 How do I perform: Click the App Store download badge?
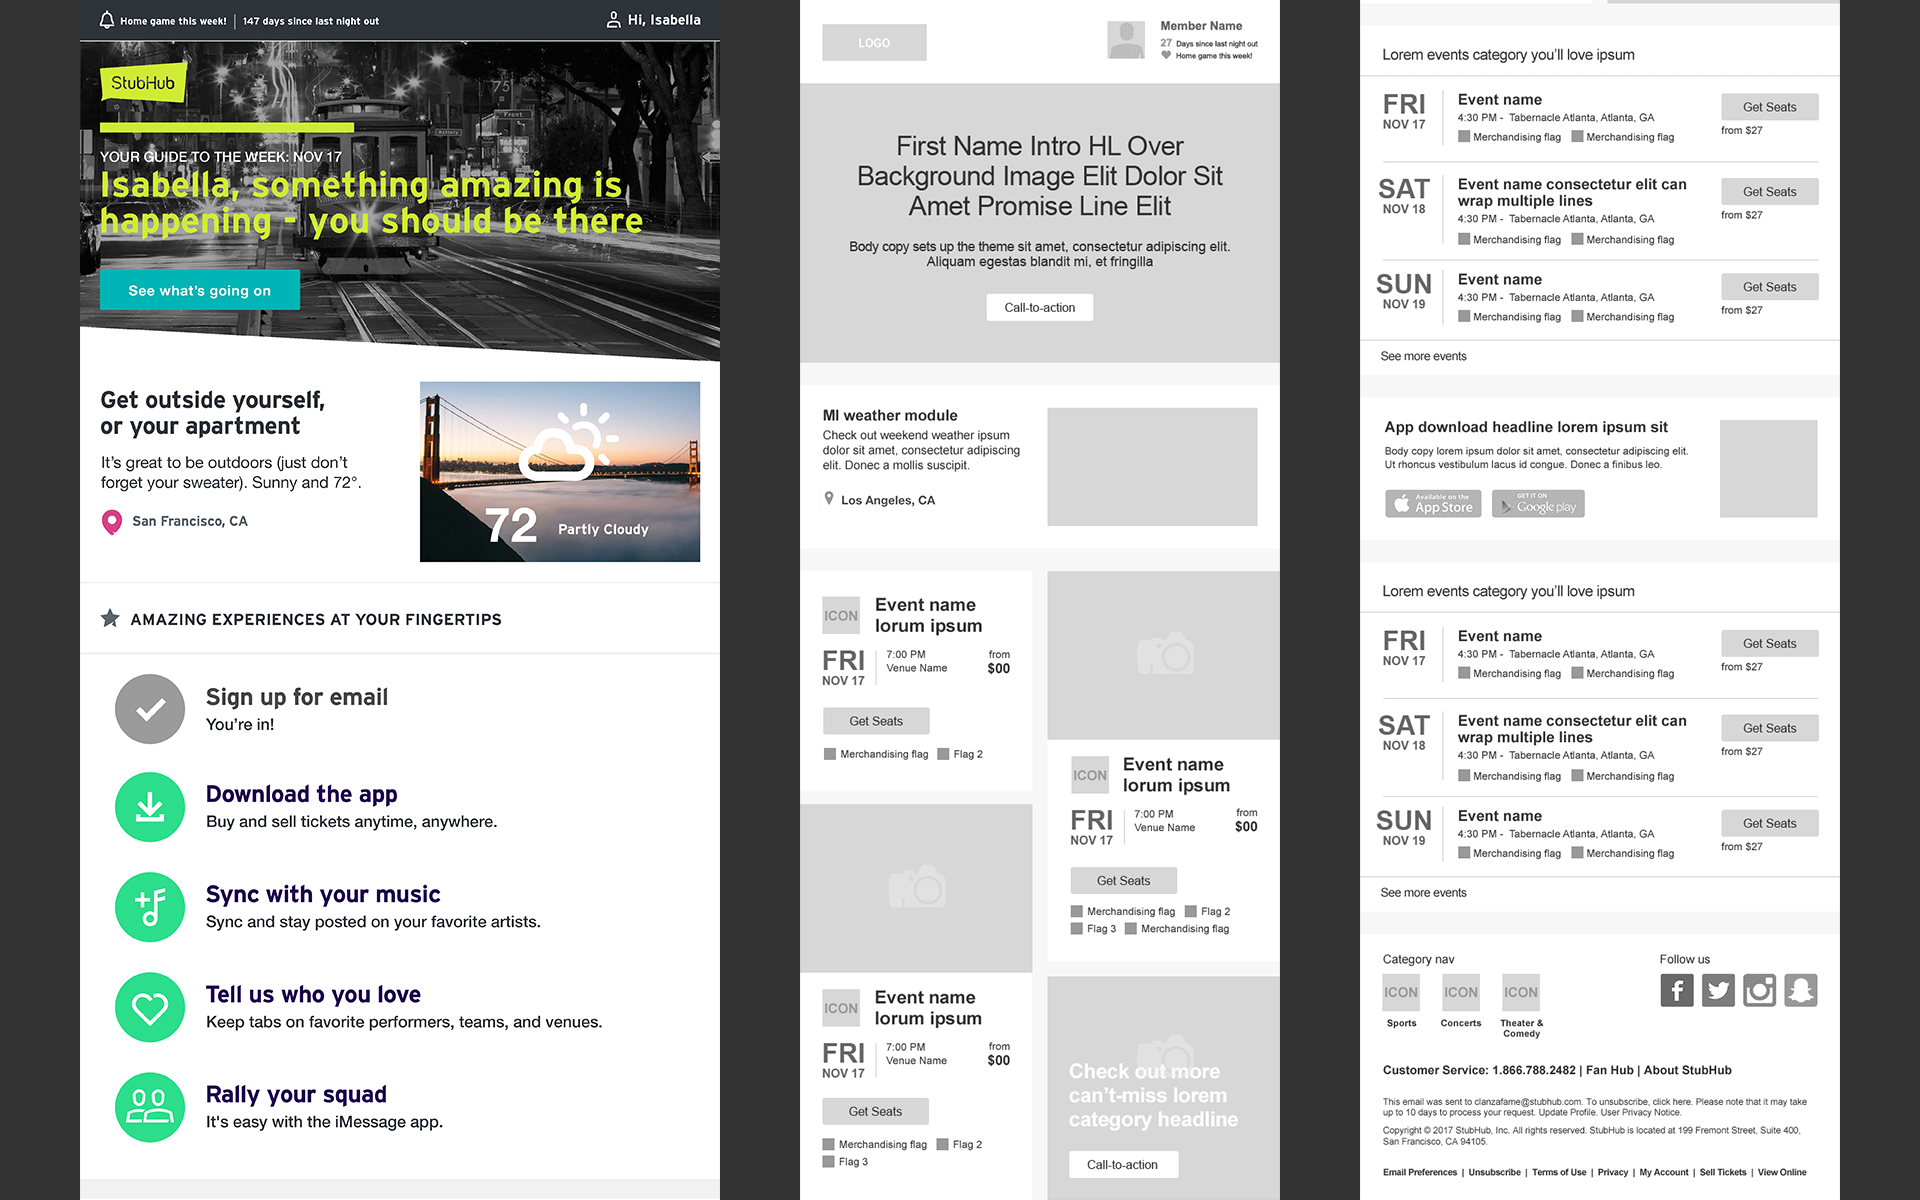pyautogui.click(x=1433, y=503)
